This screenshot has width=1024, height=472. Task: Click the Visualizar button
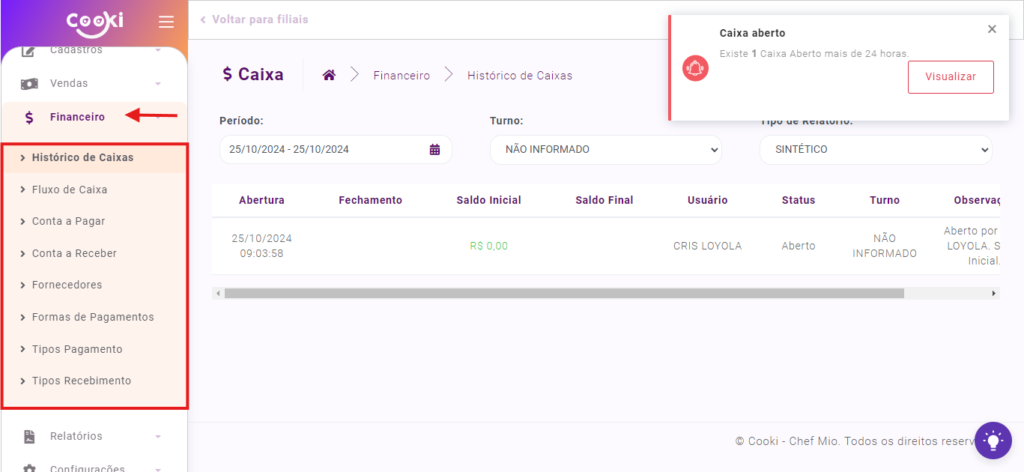coord(950,77)
